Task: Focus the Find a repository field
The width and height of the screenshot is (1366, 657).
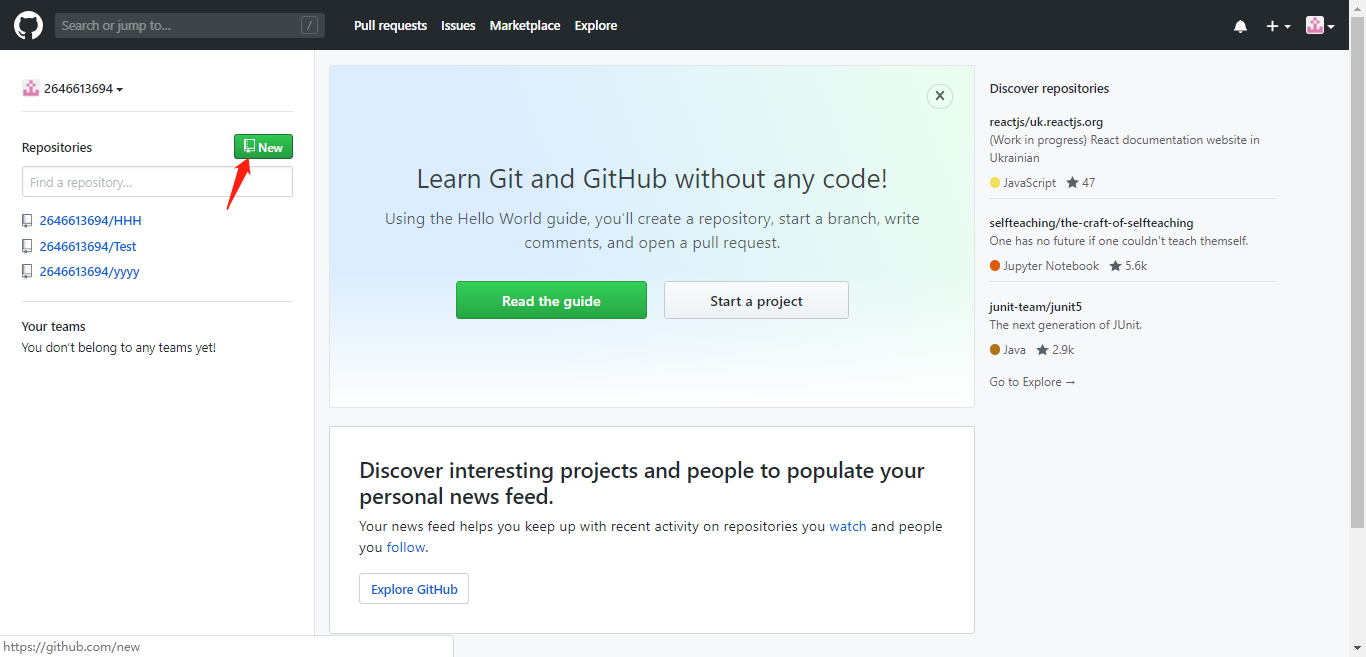Action: pos(157,182)
